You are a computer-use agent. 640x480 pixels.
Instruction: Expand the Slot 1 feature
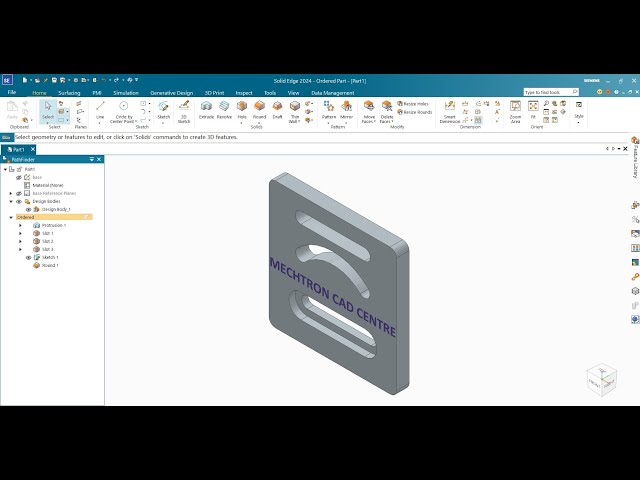pyautogui.click(x=20, y=233)
